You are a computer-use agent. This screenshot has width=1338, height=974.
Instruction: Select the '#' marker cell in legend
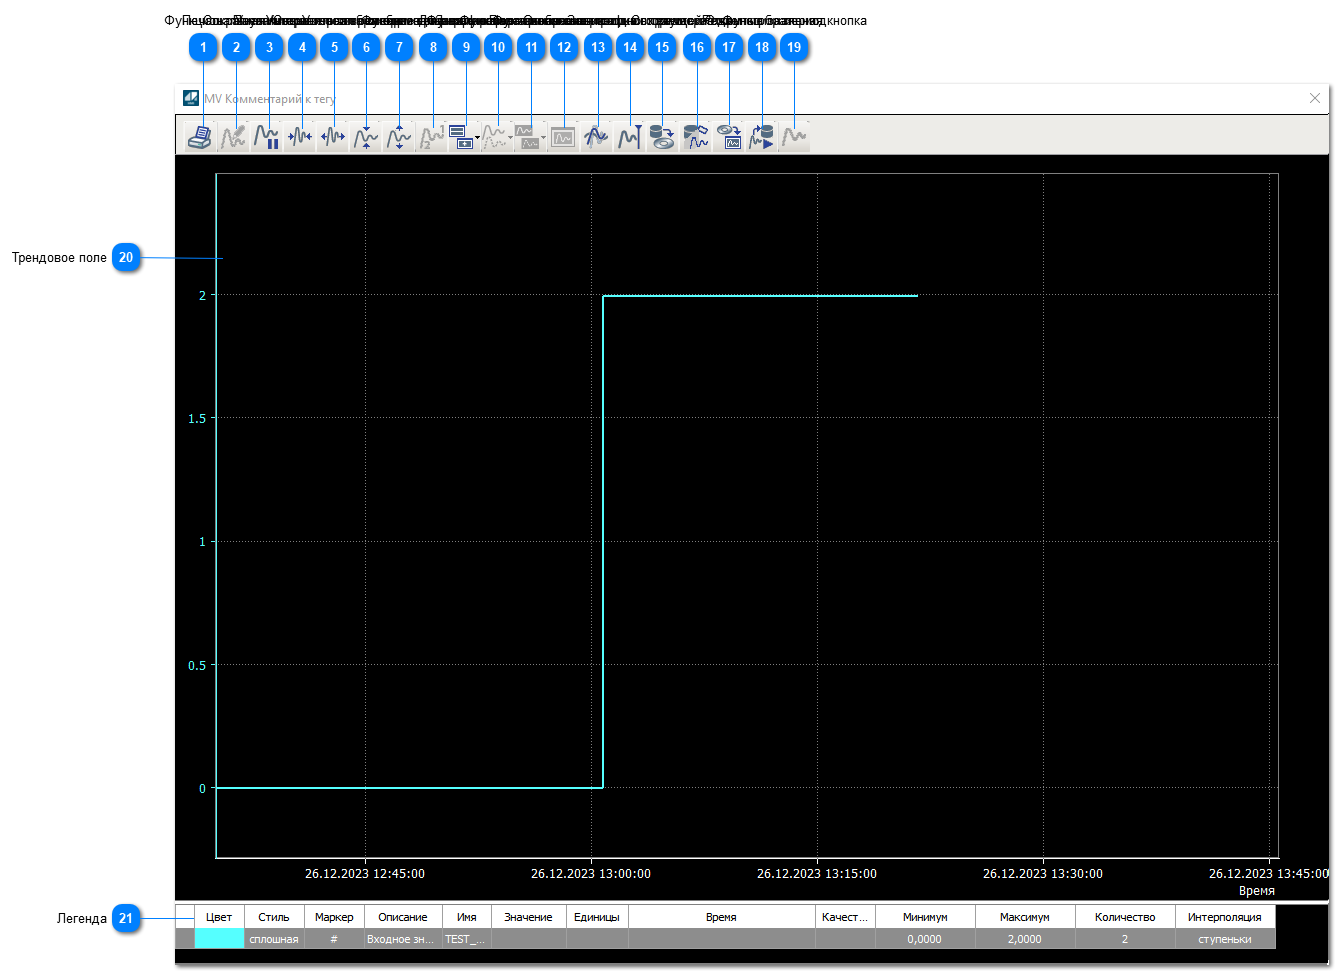point(334,939)
